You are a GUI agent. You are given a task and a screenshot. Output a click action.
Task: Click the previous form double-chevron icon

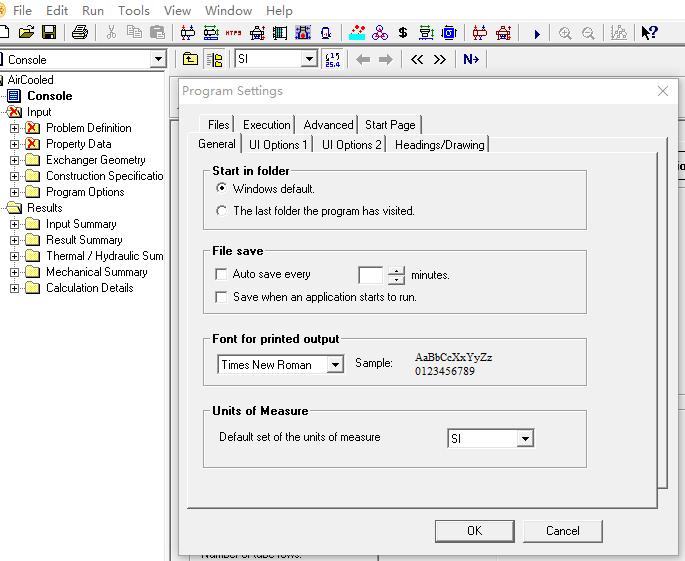pos(417,59)
